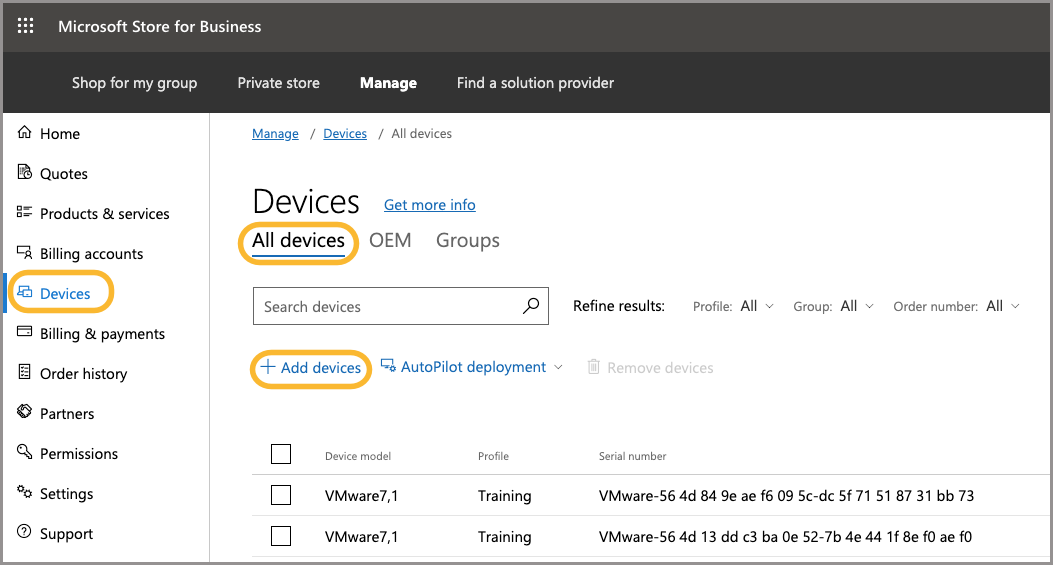The width and height of the screenshot is (1053, 565).
Task: Check the second VMware7,1 device row
Action: (x=281, y=537)
